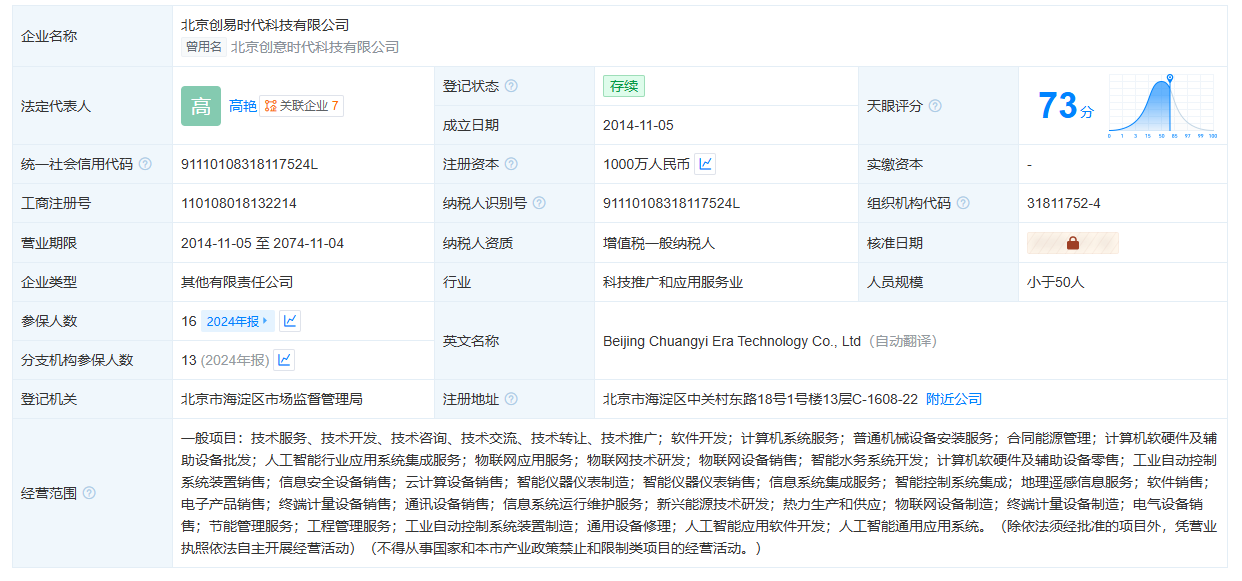Click the 增值税一般纳税人 value
This screenshot has height=581, width=1242.
pyautogui.click(x=659, y=243)
